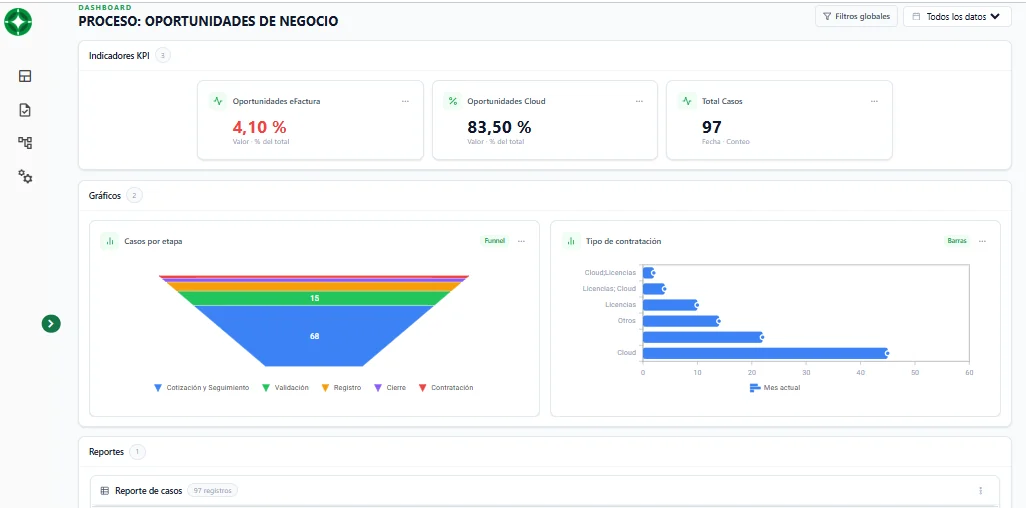Screen dimensions: 1026x508
Task: Click the Casos por etapa chart icon
Action: point(109,241)
